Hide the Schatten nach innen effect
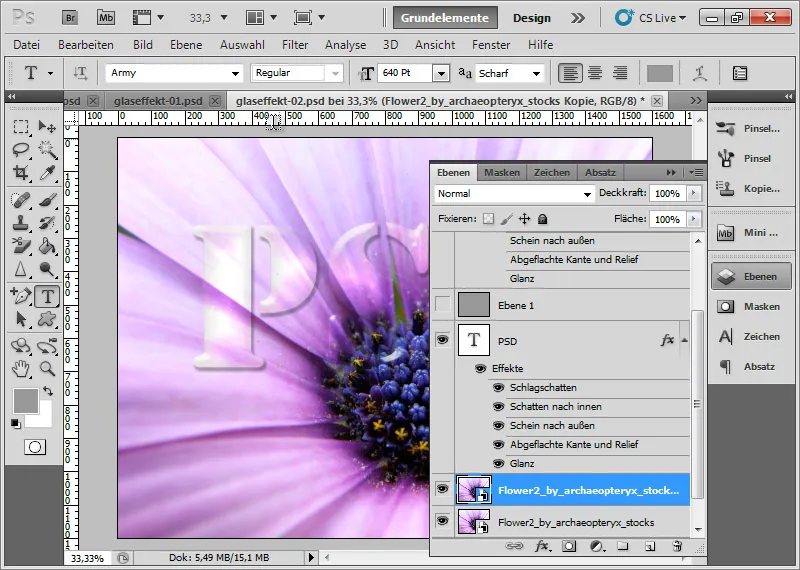The height and width of the screenshot is (570, 800). click(x=498, y=407)
